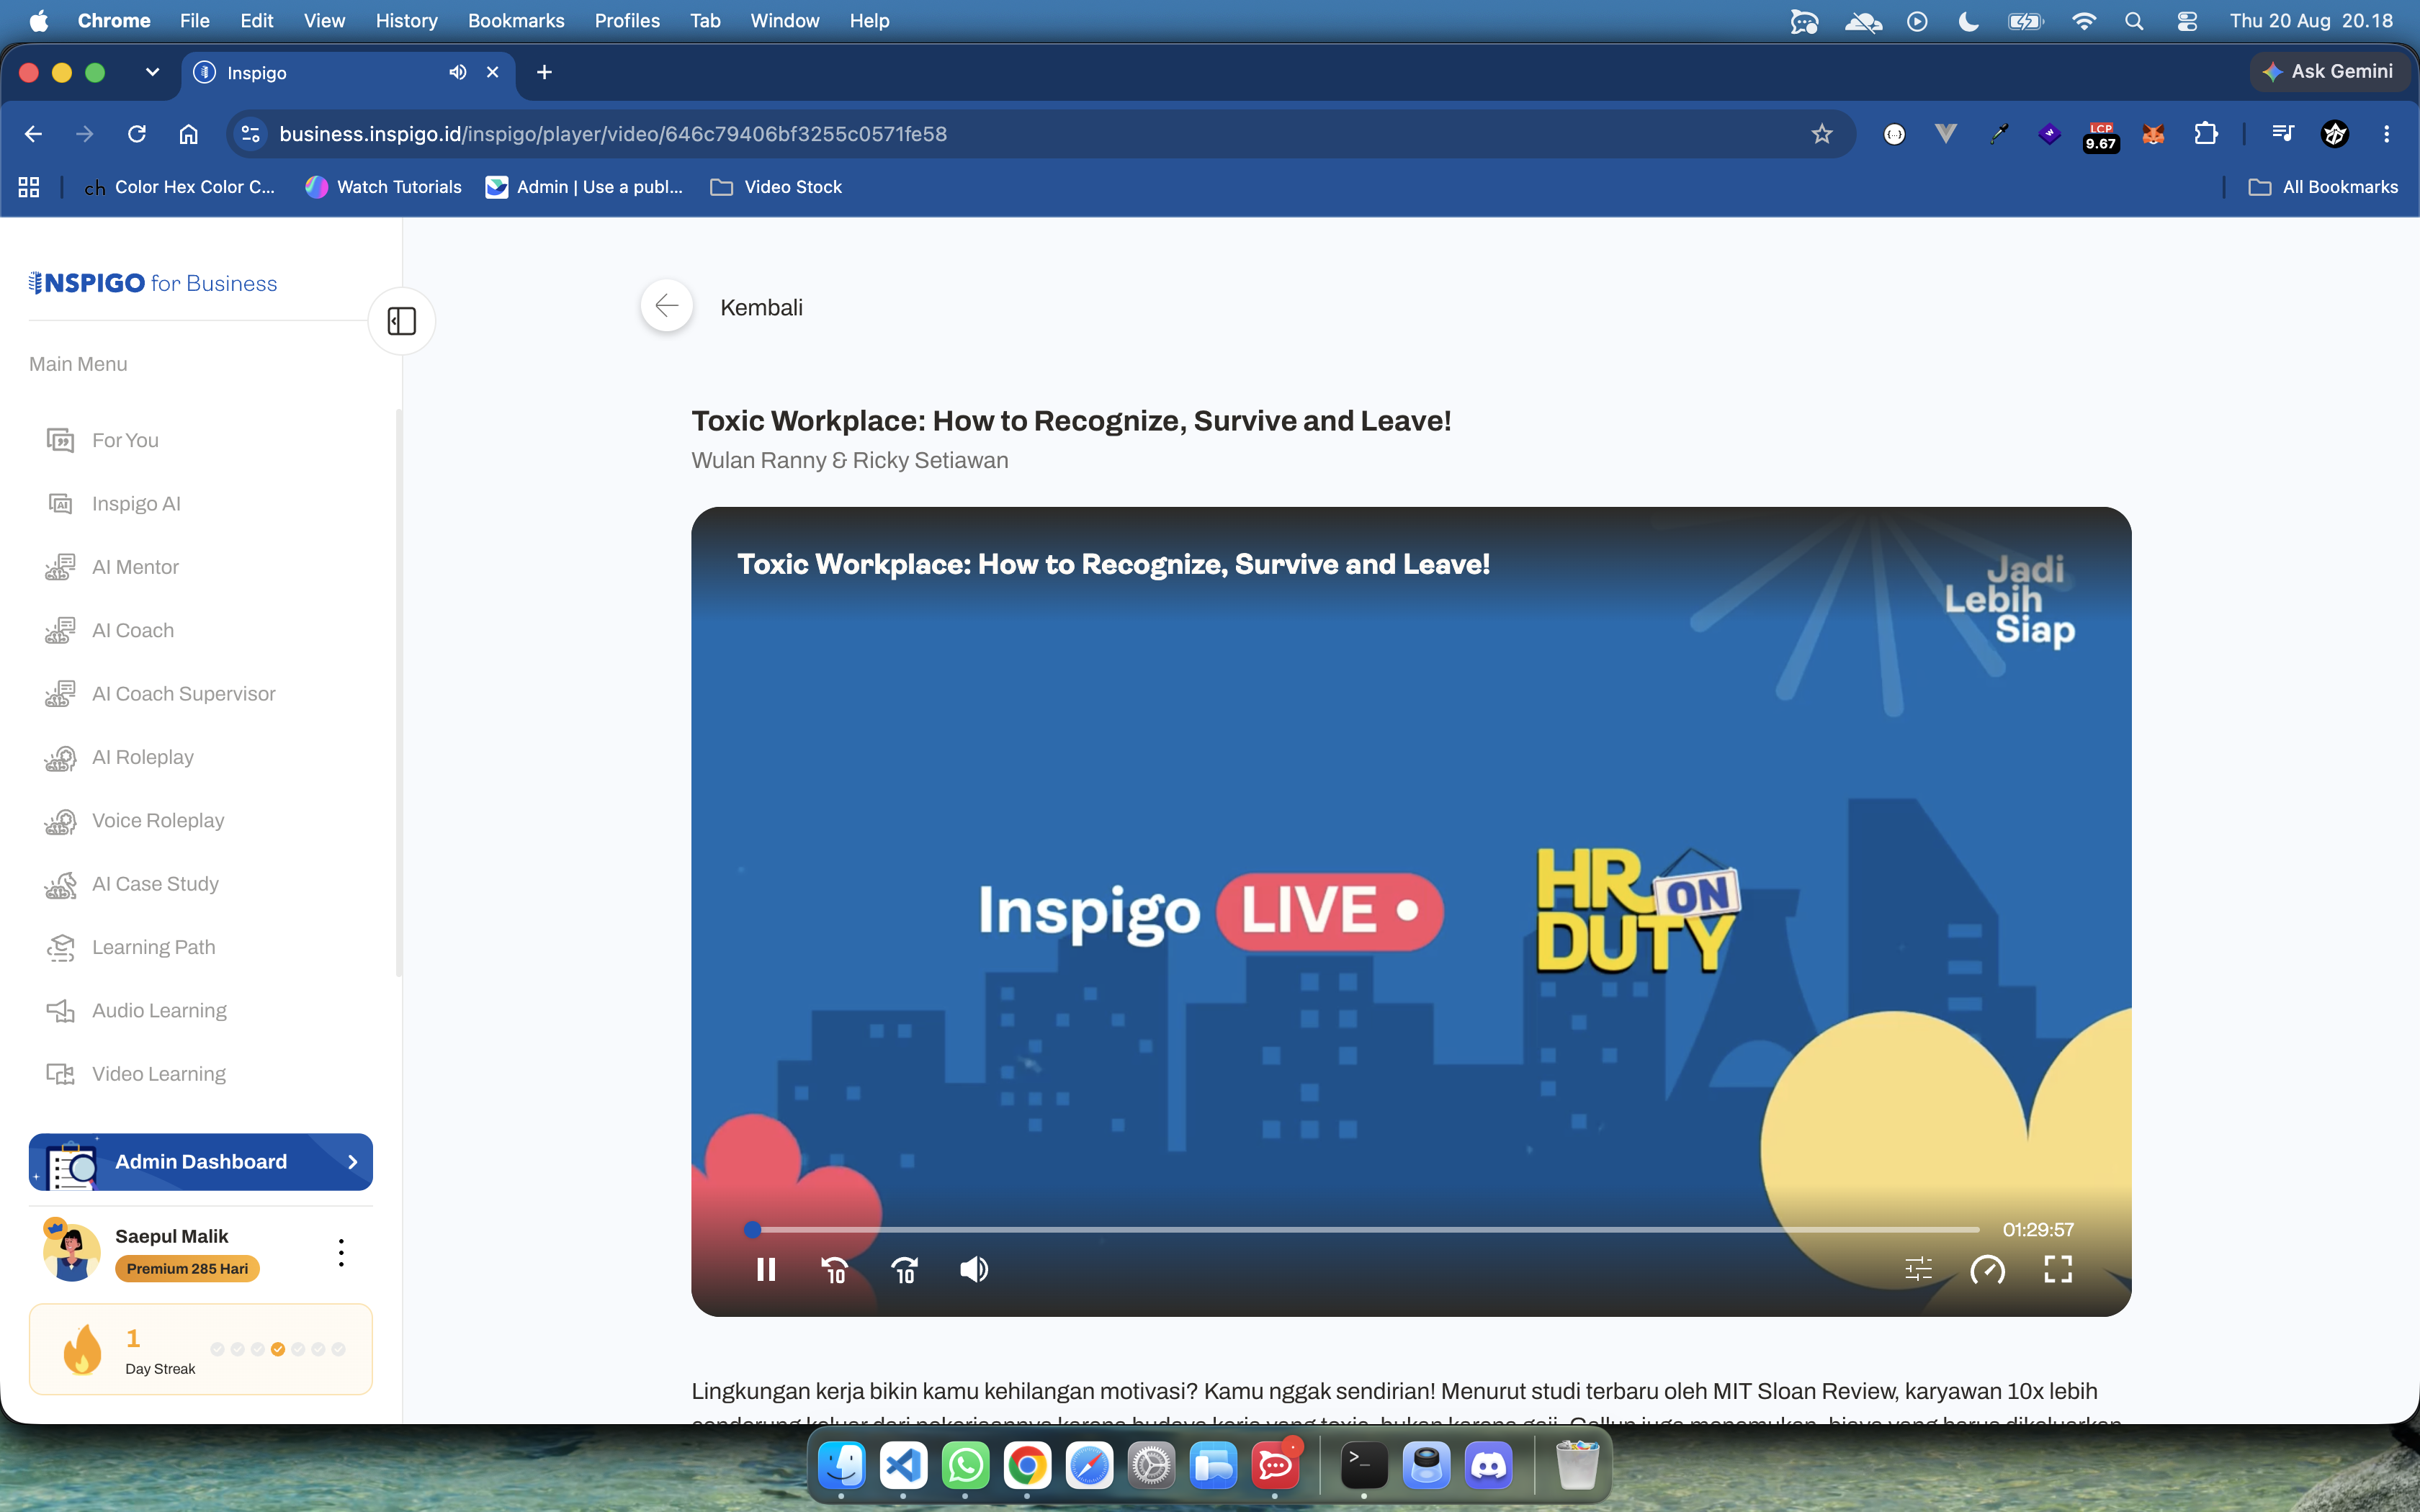Skip forward 10 seconds in video

(x=904, y=1269)
